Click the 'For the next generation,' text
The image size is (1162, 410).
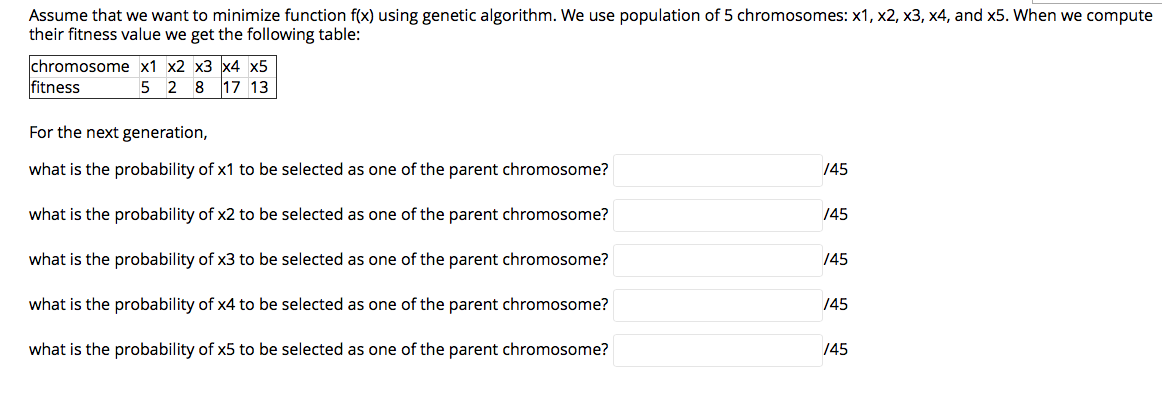pos(119,133)
